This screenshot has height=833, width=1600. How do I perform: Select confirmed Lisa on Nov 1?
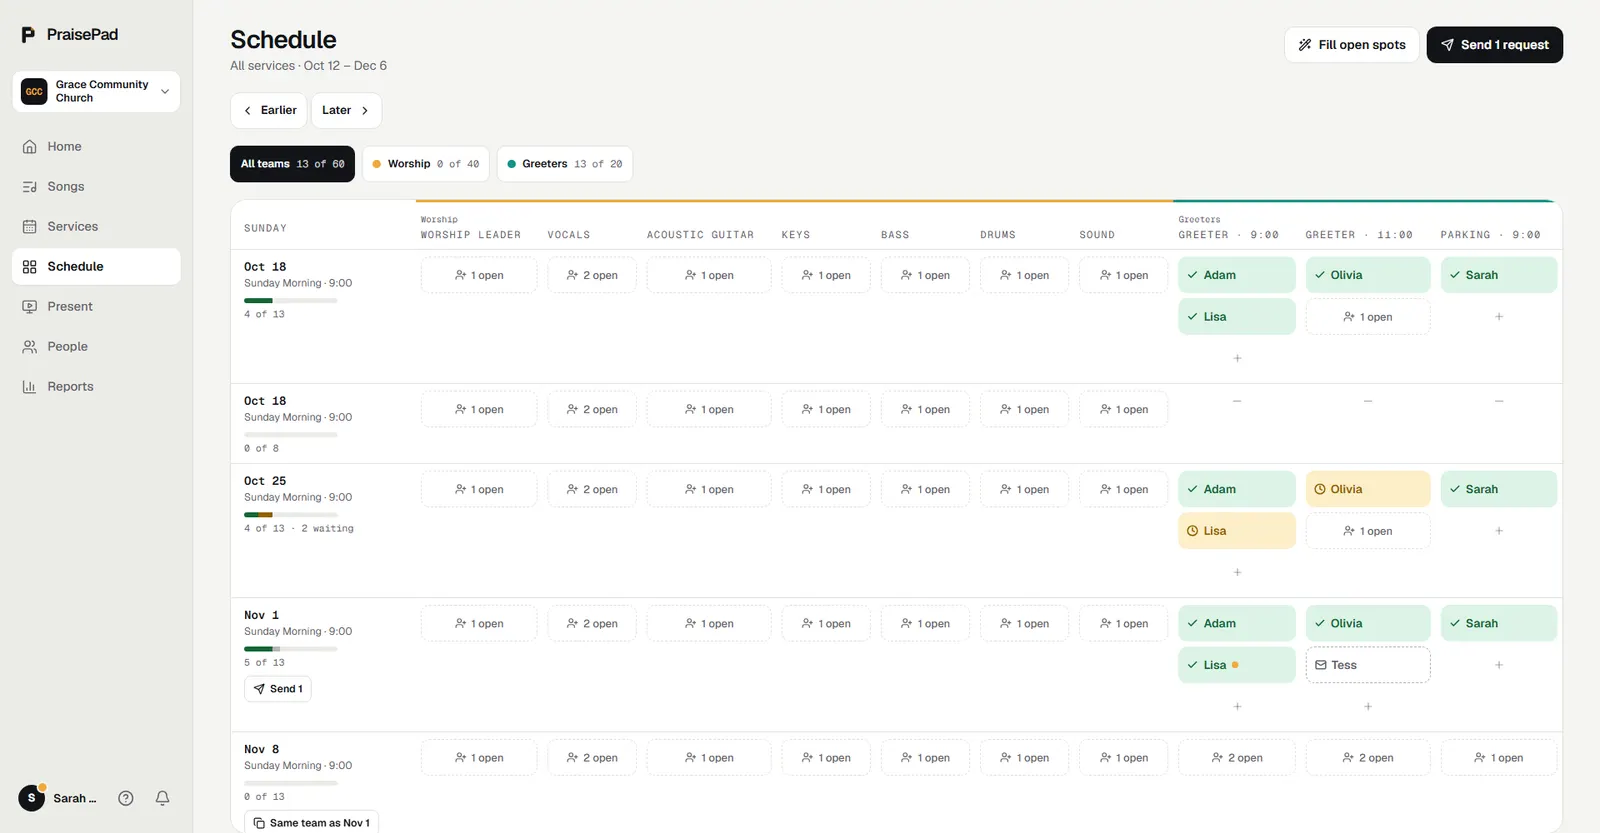coord(1237,665)
